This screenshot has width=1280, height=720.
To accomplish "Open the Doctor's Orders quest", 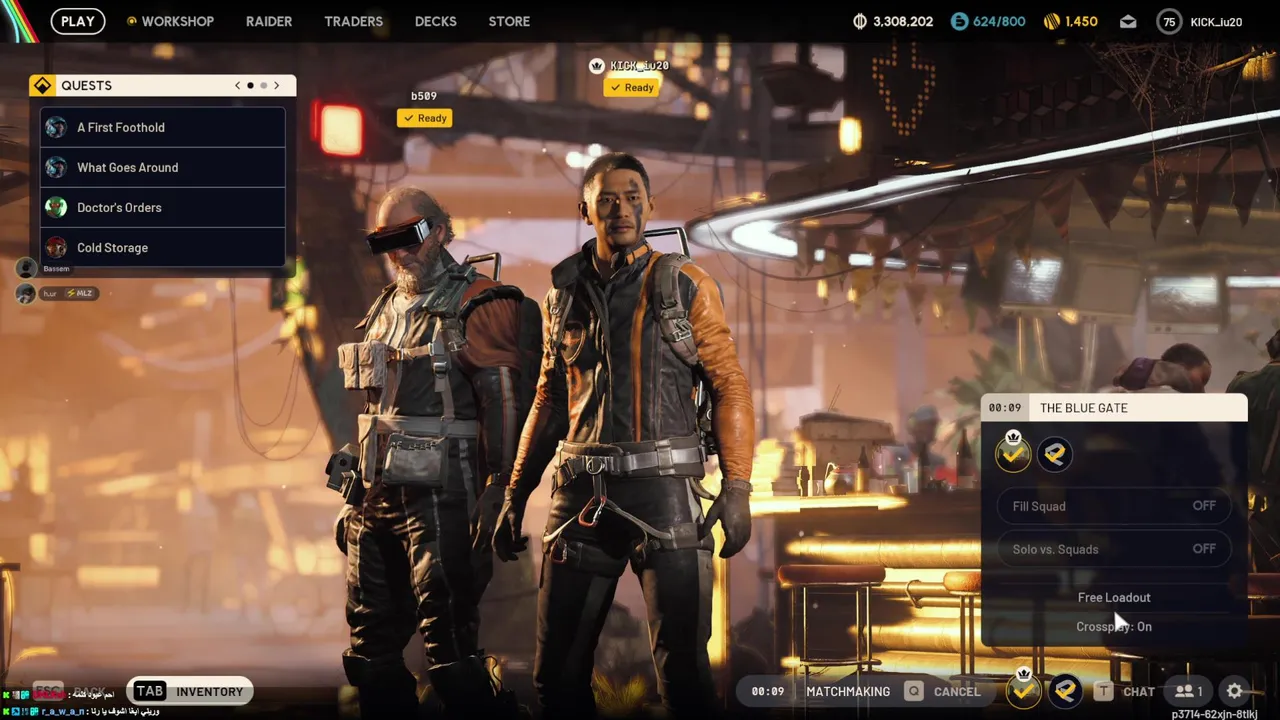I will click(x=163, y=207).
